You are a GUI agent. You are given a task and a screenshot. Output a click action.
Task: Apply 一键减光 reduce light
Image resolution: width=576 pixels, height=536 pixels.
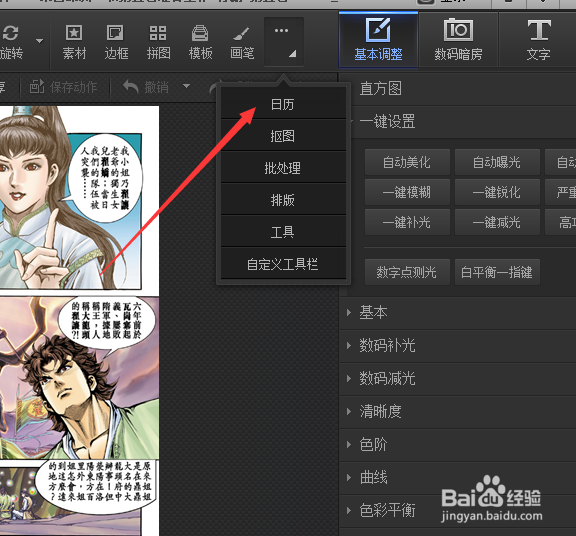(x=497, y=222)
